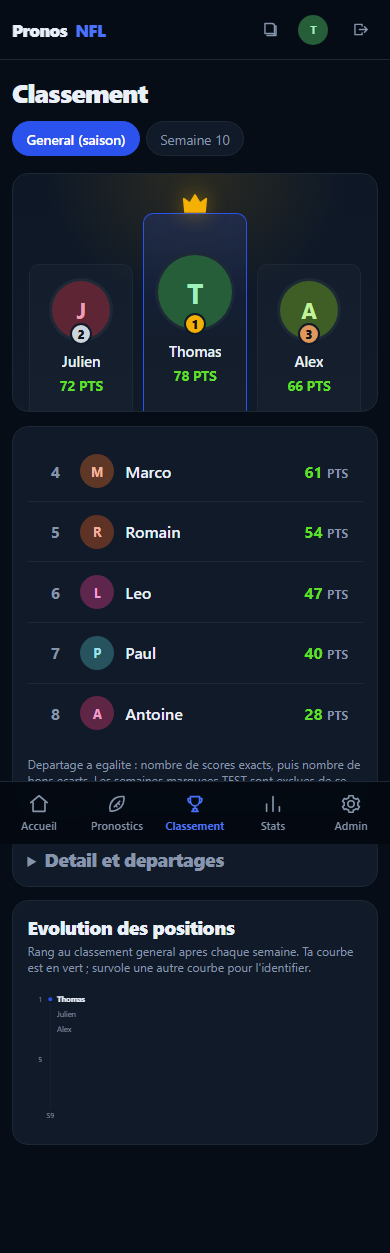This screenshot has width=390, height=1253.
Task: Open Pronostics football icon
Action: [117, 804]
